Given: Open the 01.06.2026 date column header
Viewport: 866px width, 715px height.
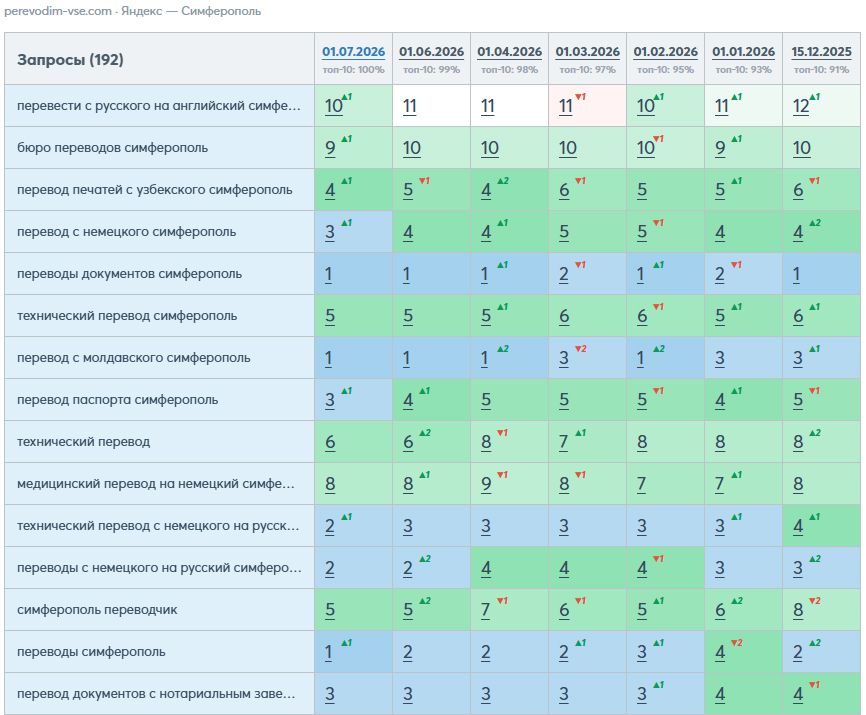Looking at the screenshot, I should [431, 52].
